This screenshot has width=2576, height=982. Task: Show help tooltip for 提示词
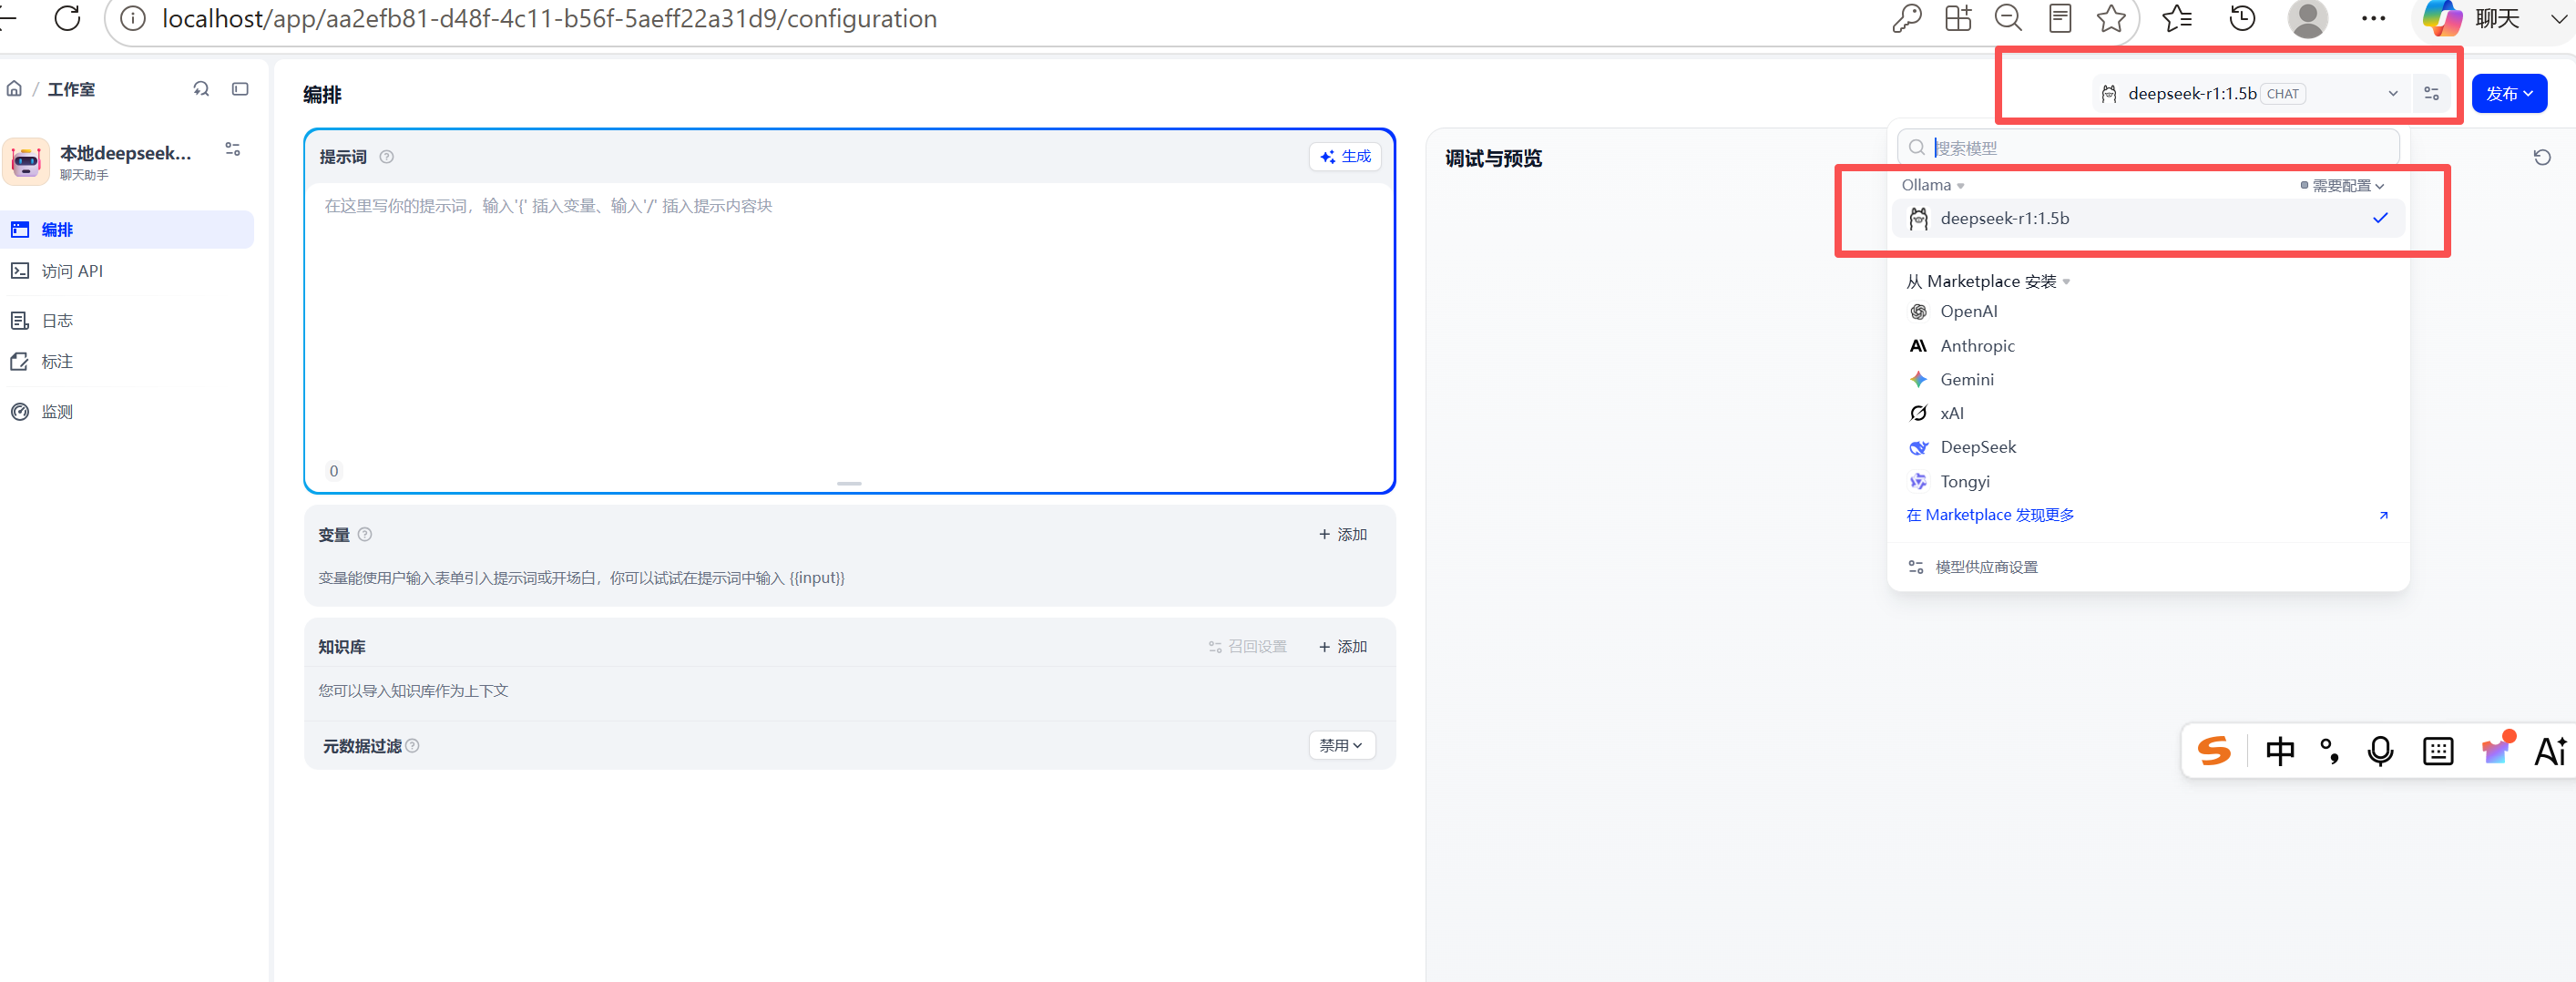click(386, 157)
